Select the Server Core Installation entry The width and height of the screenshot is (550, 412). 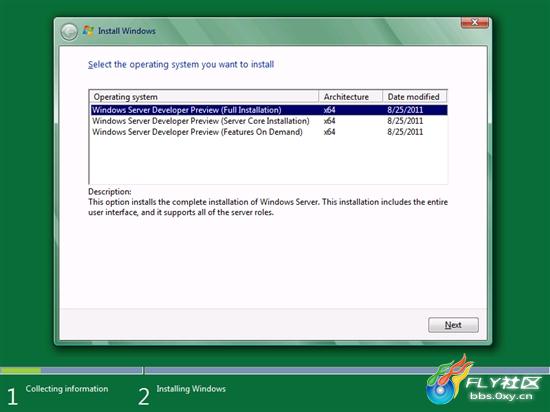269,121
